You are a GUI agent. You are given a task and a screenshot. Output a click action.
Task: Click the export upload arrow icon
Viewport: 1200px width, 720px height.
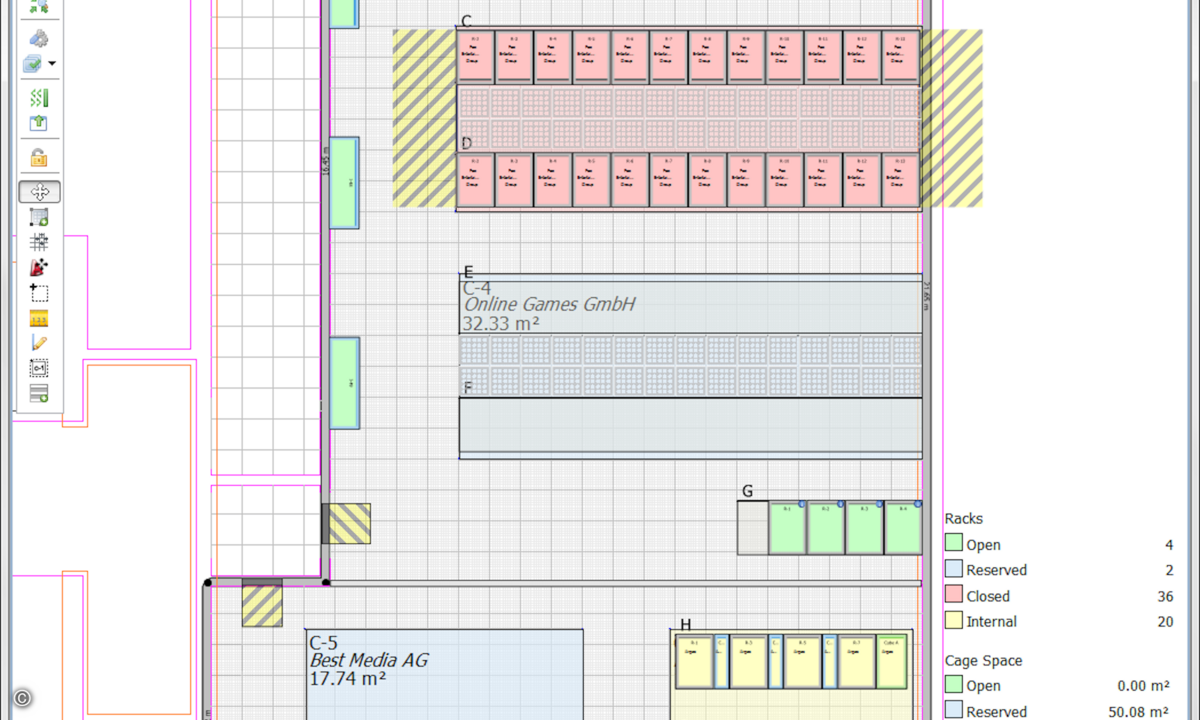click(39, 123)
